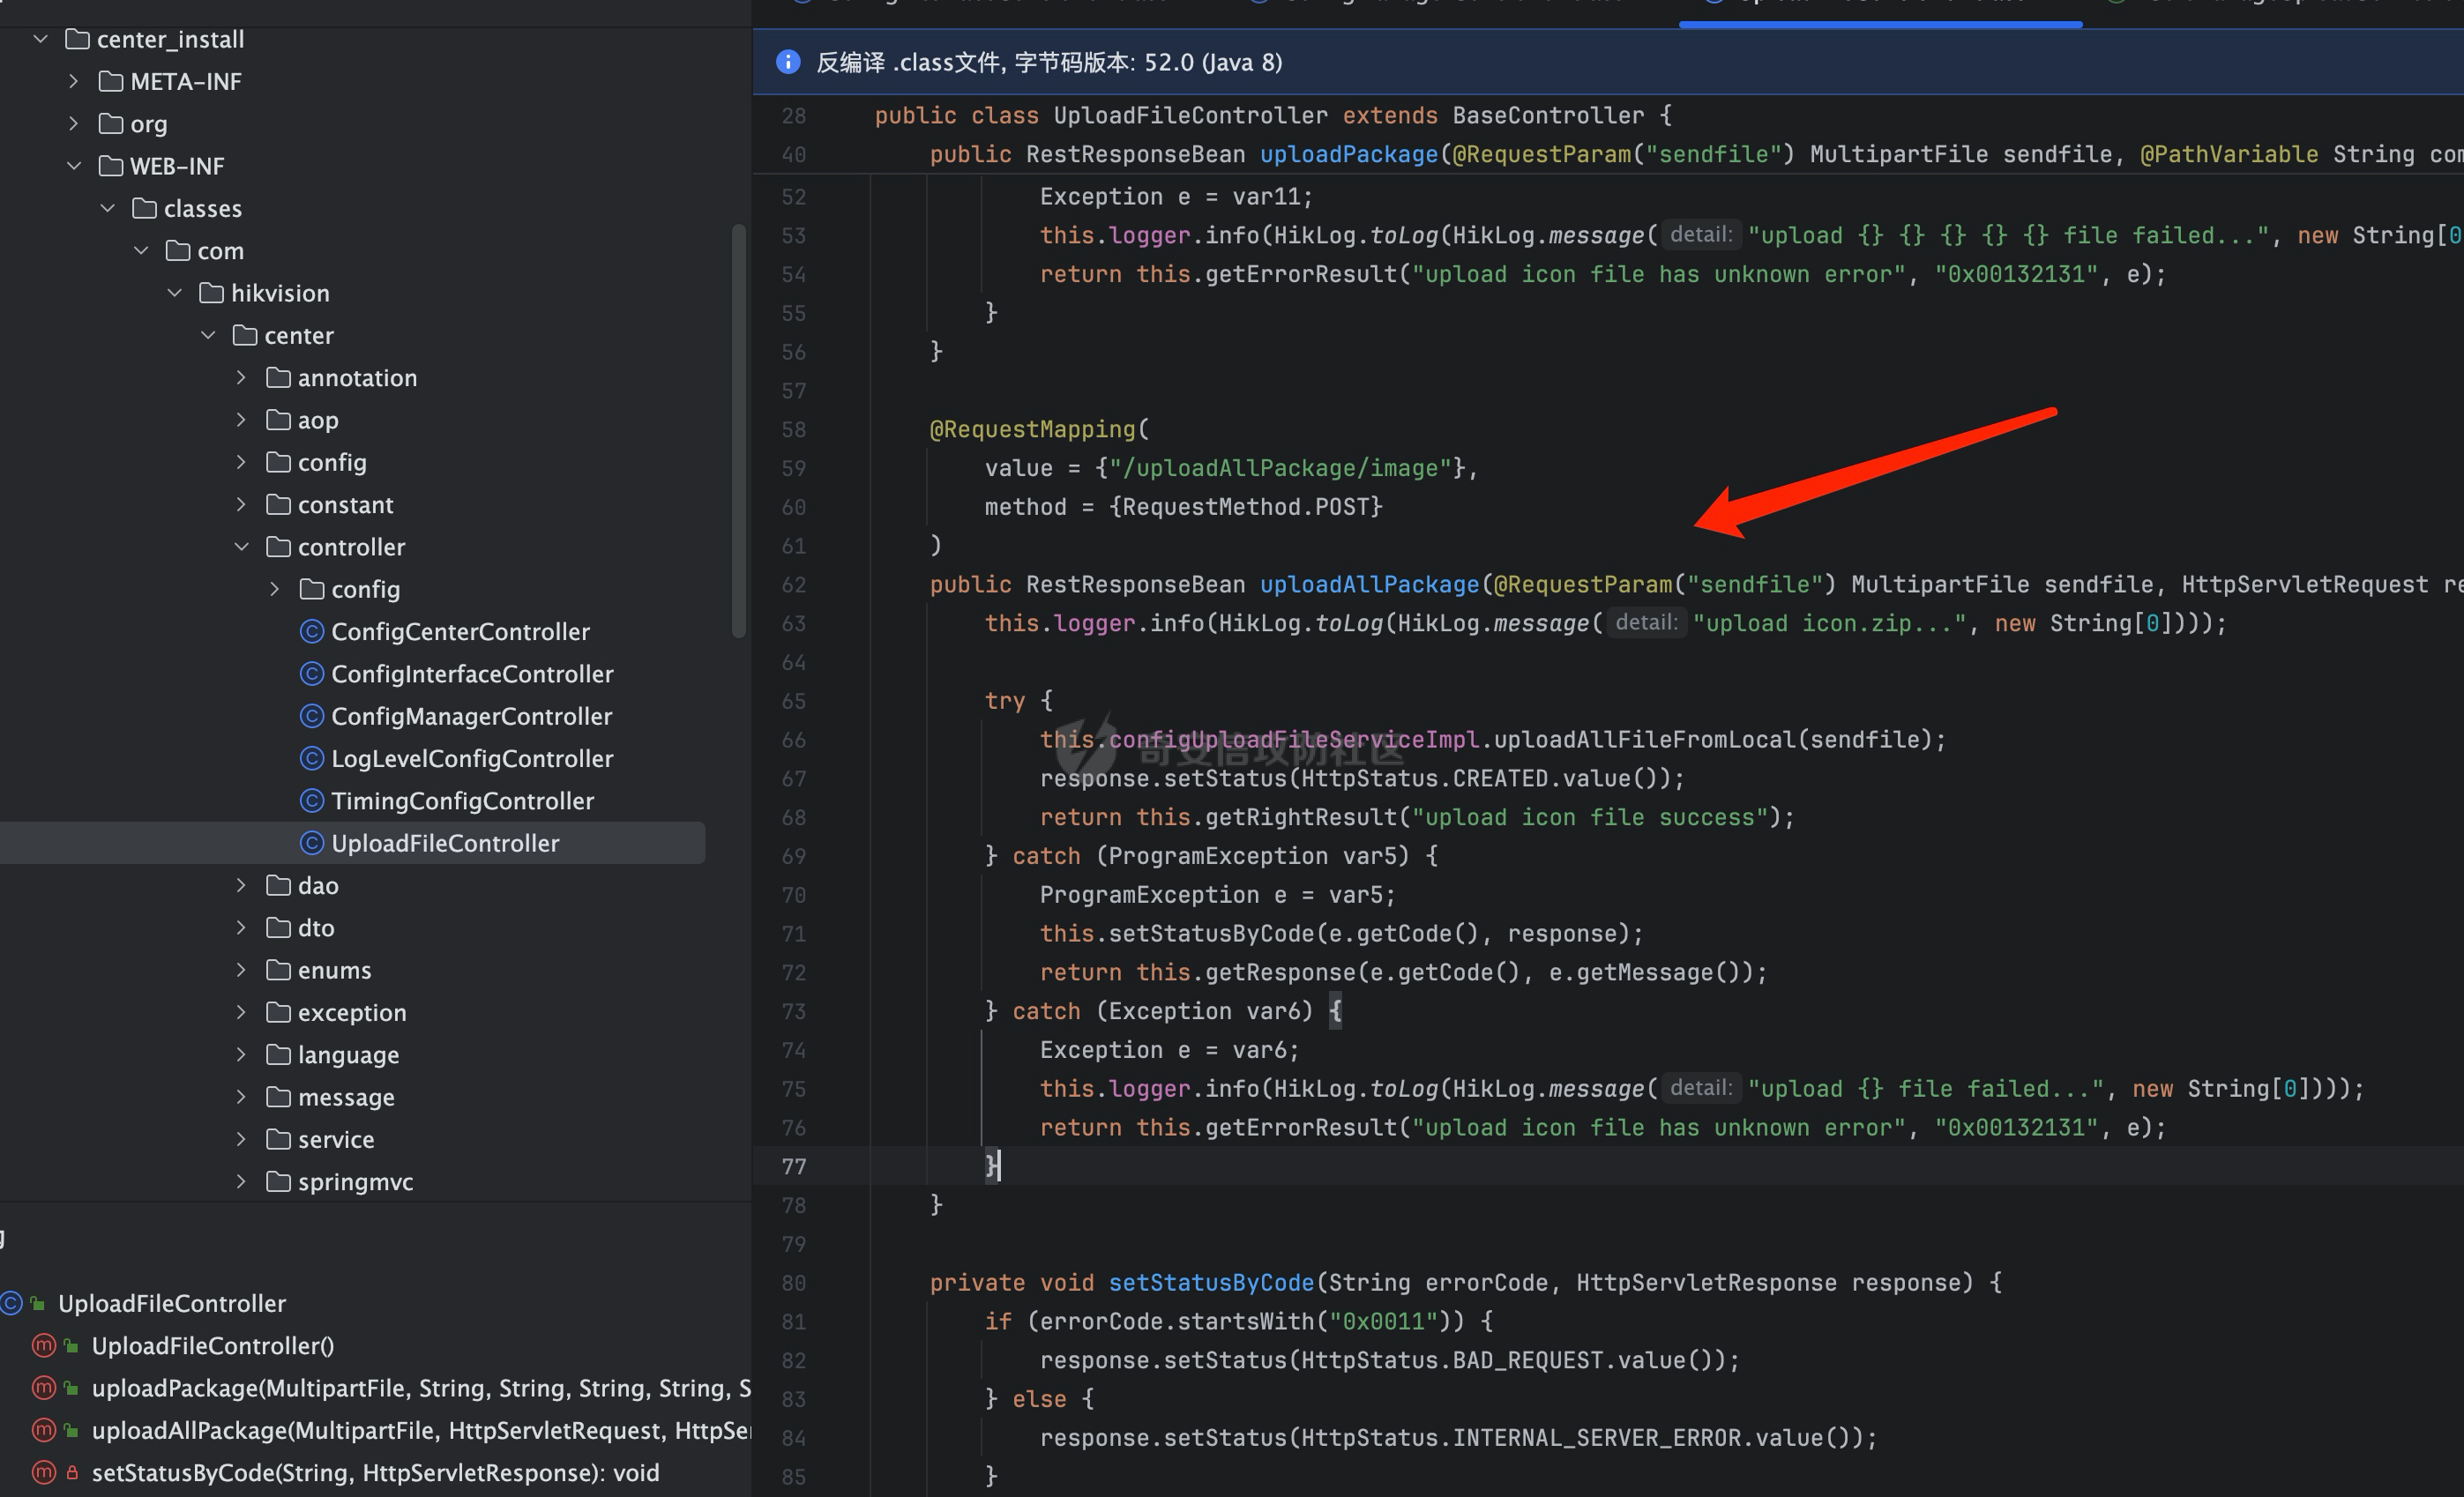Select config folder under controller
This screenshot has height=1497, width=2464.
[365, 589]
